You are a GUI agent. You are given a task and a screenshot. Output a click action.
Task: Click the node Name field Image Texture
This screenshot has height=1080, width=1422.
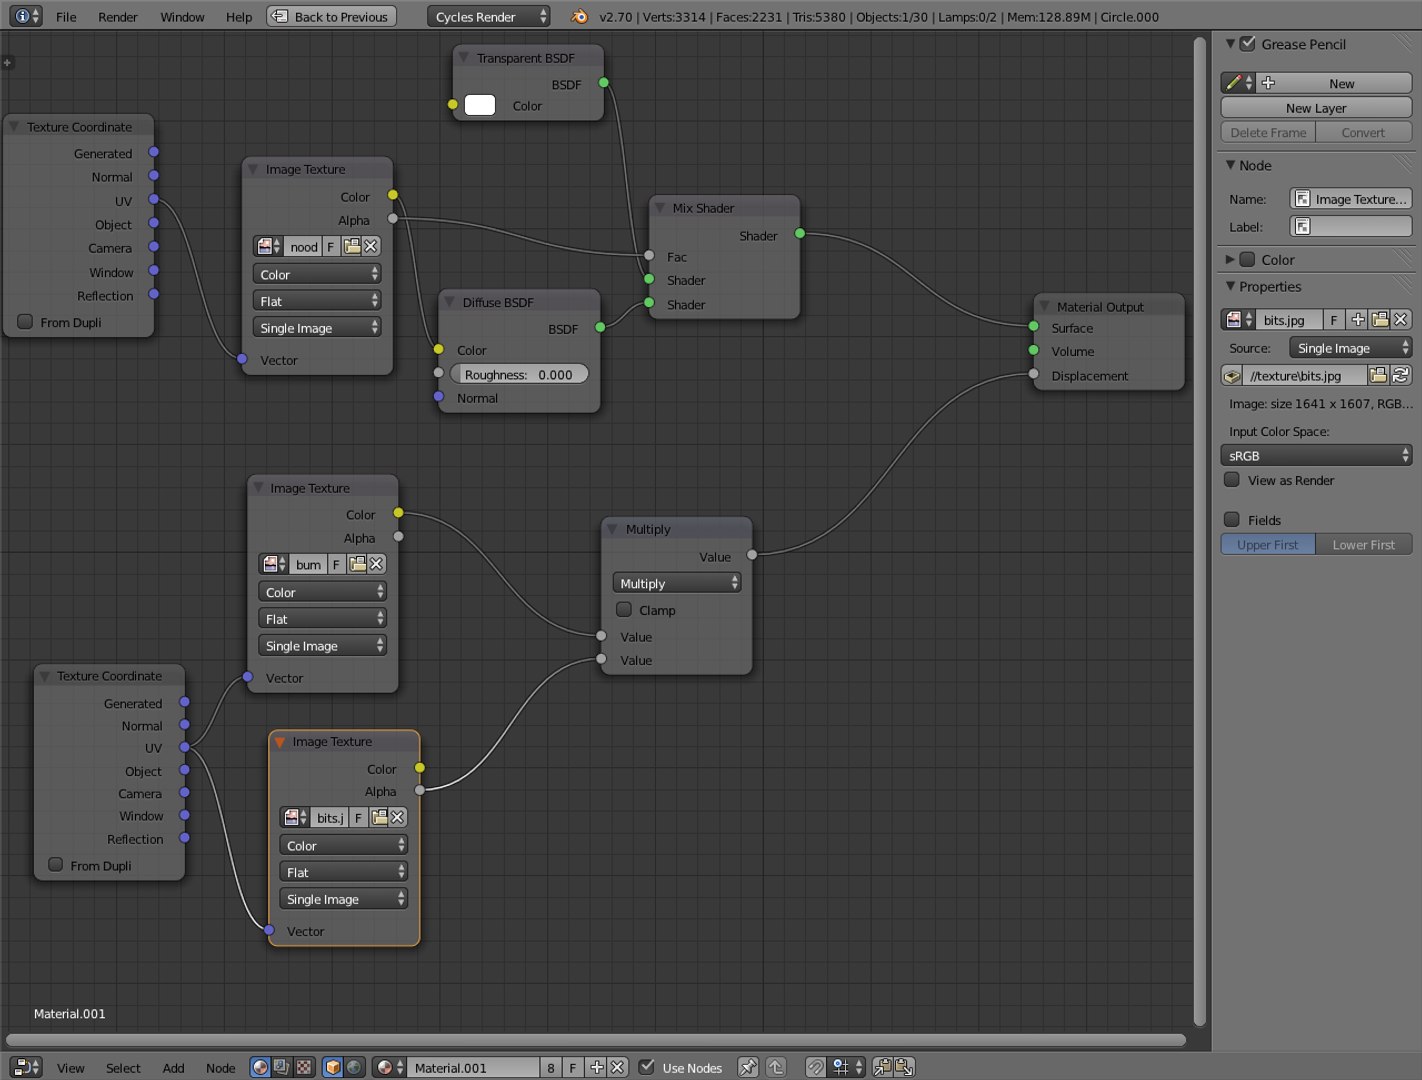(x=1350, y=199)
